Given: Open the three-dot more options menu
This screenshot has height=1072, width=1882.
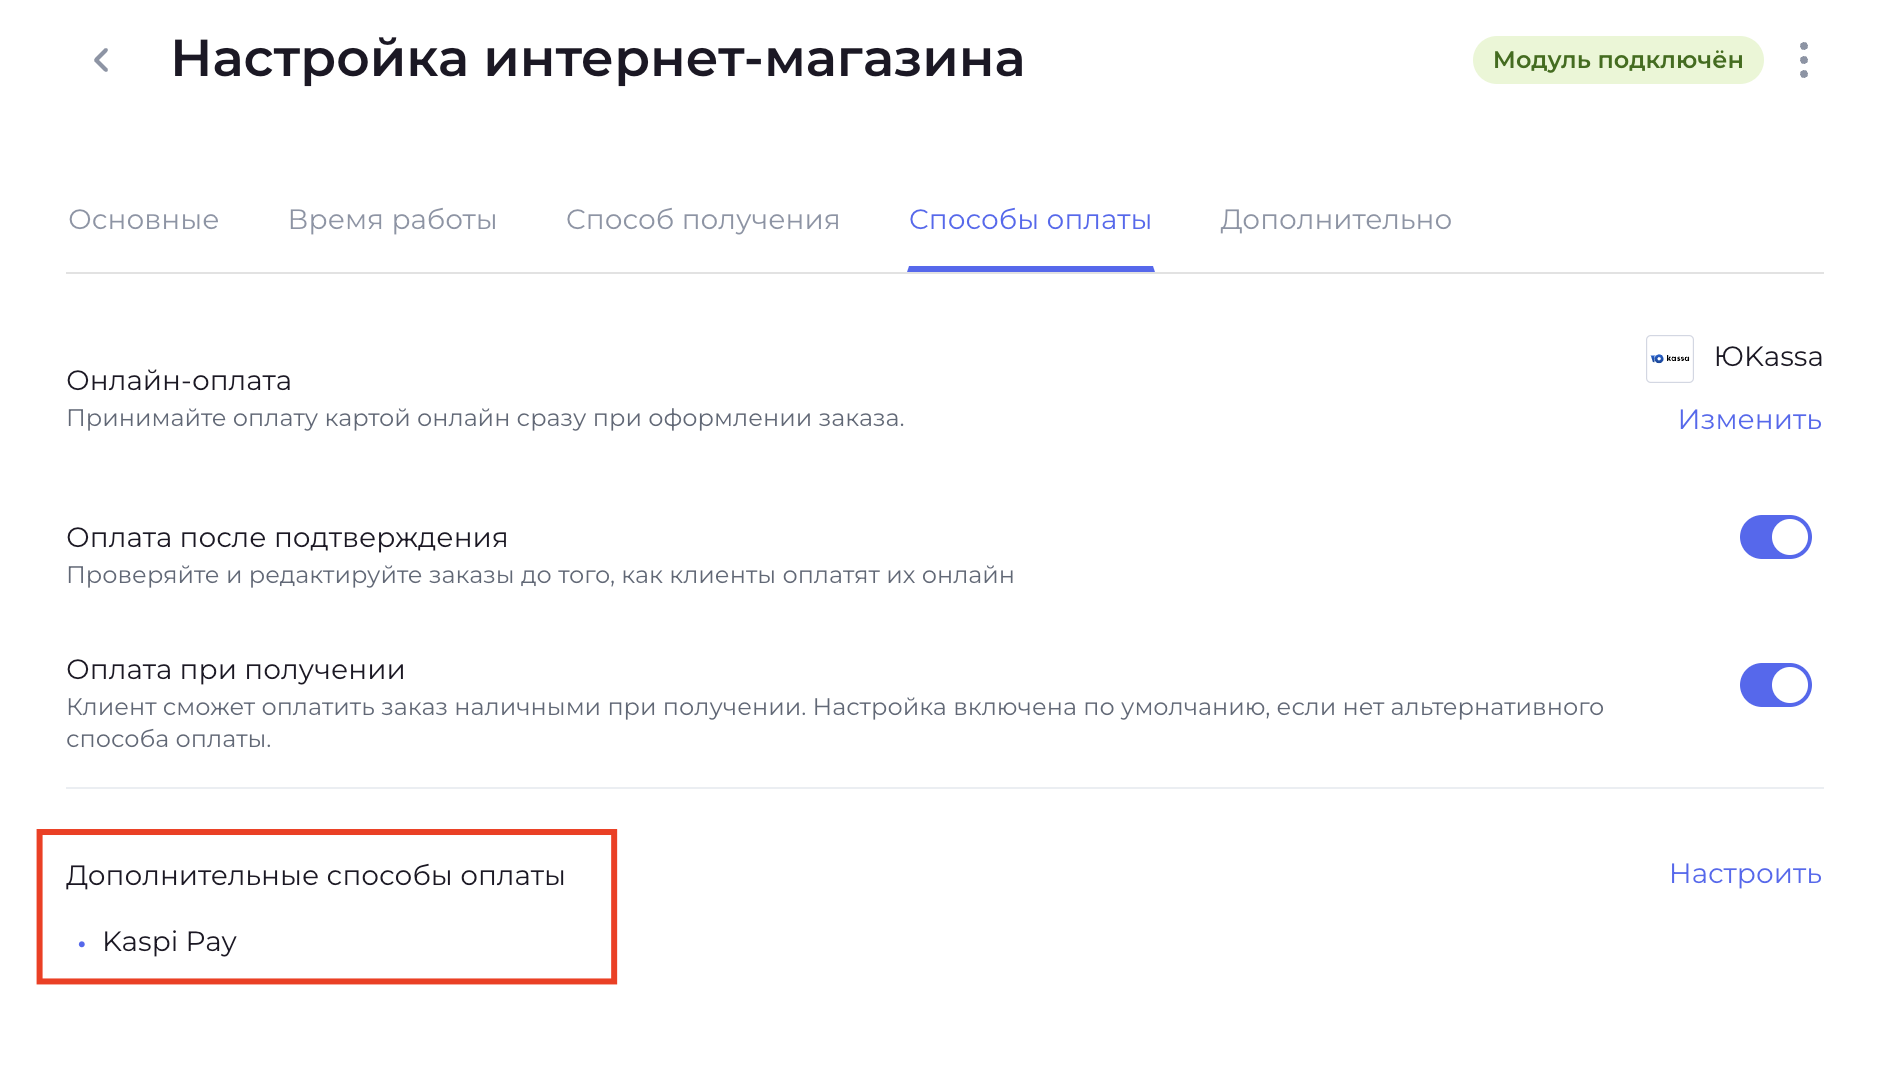Looking at the screenshot, I should [1803, 60].
